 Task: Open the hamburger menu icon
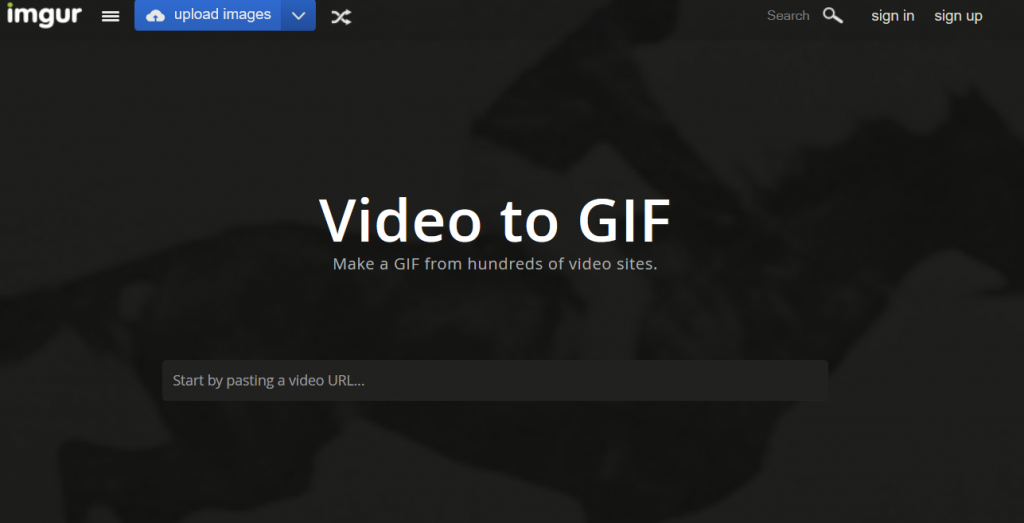[x=111, y=16]
